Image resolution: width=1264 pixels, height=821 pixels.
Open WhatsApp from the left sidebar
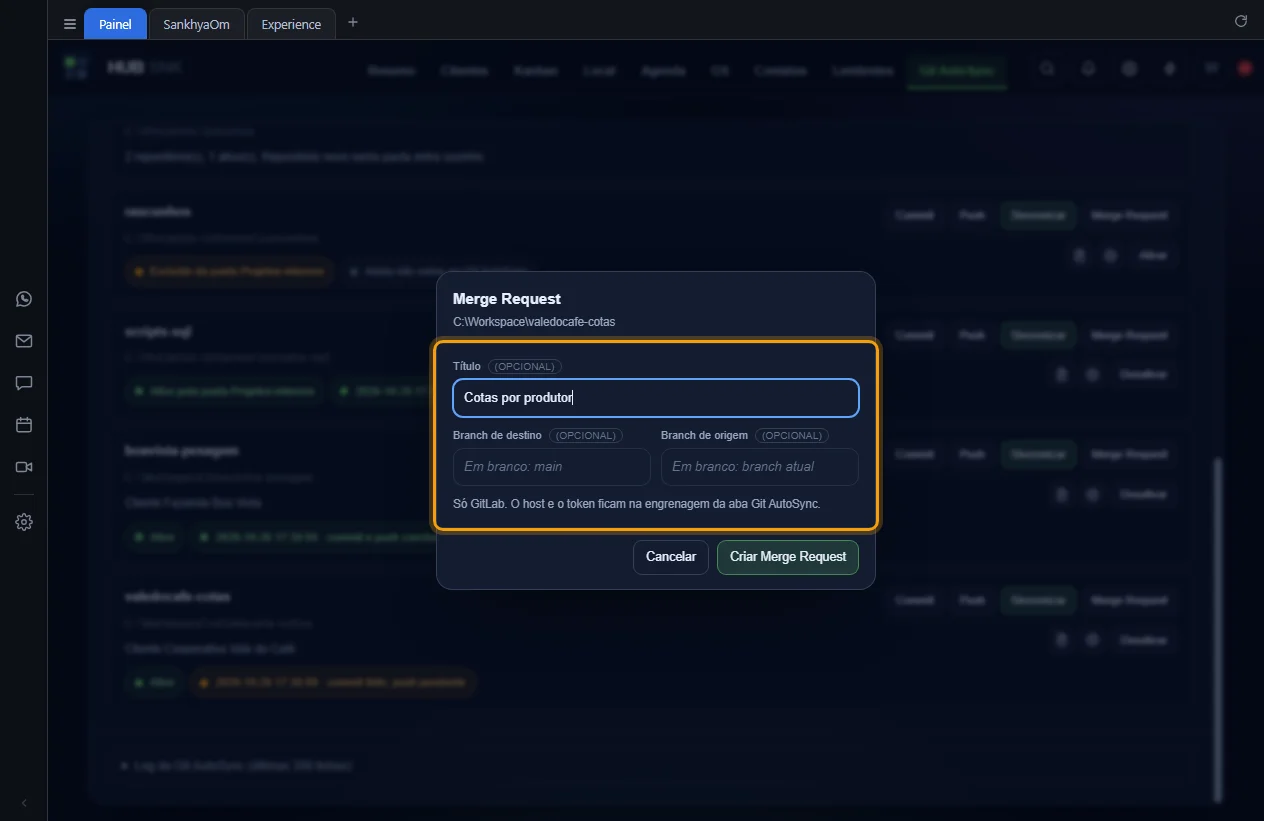point(24,299)
